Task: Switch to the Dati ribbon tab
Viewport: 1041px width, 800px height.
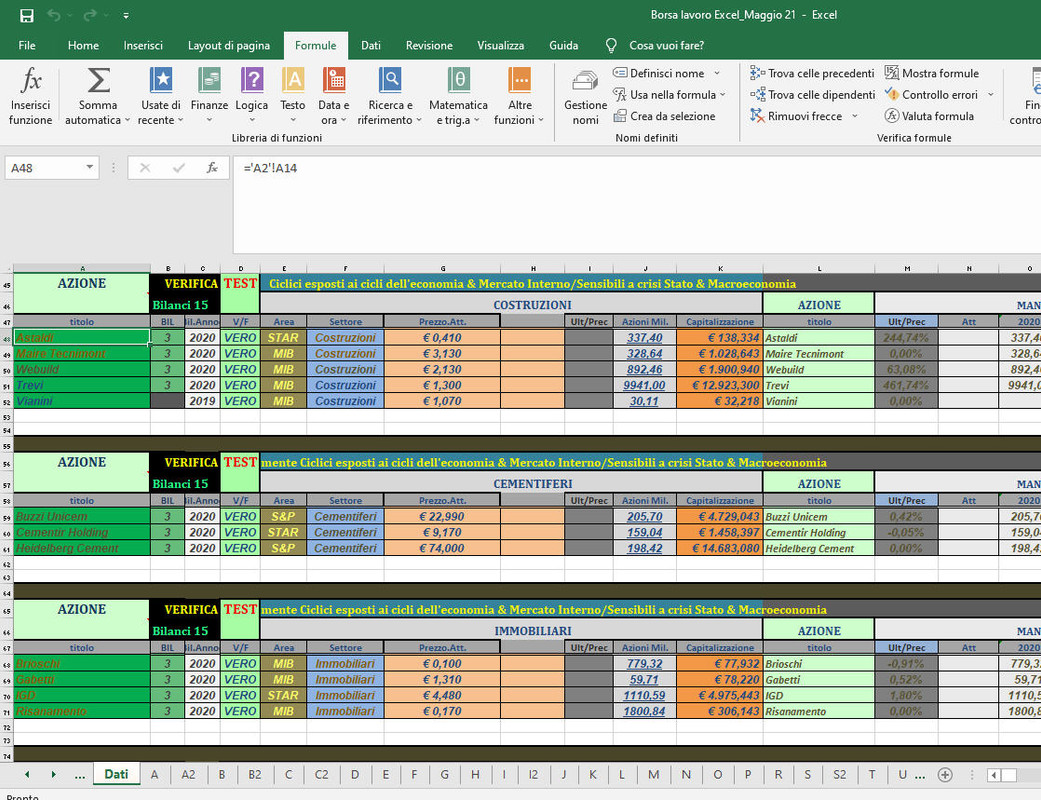Action: click(x=370, y=45)
